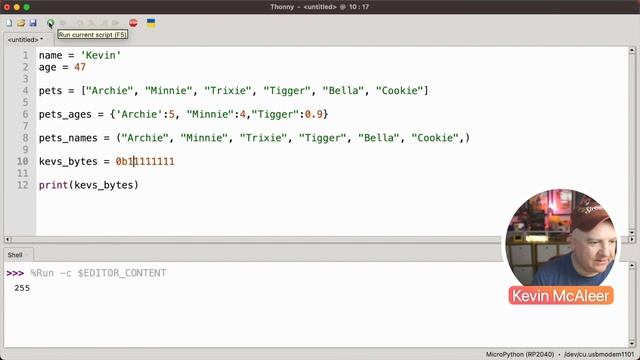Click the greyed-out Debug script icon
Image resolution: width=640 pixels, height=360 pixels.
click(x=63, y=23)
